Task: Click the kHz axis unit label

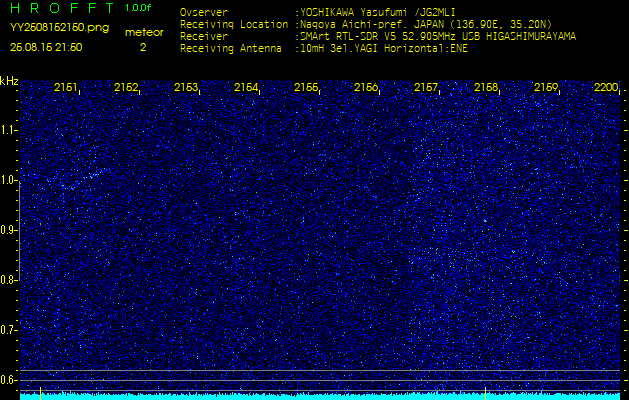Action: pyautogui.click(x=9, y=81)
